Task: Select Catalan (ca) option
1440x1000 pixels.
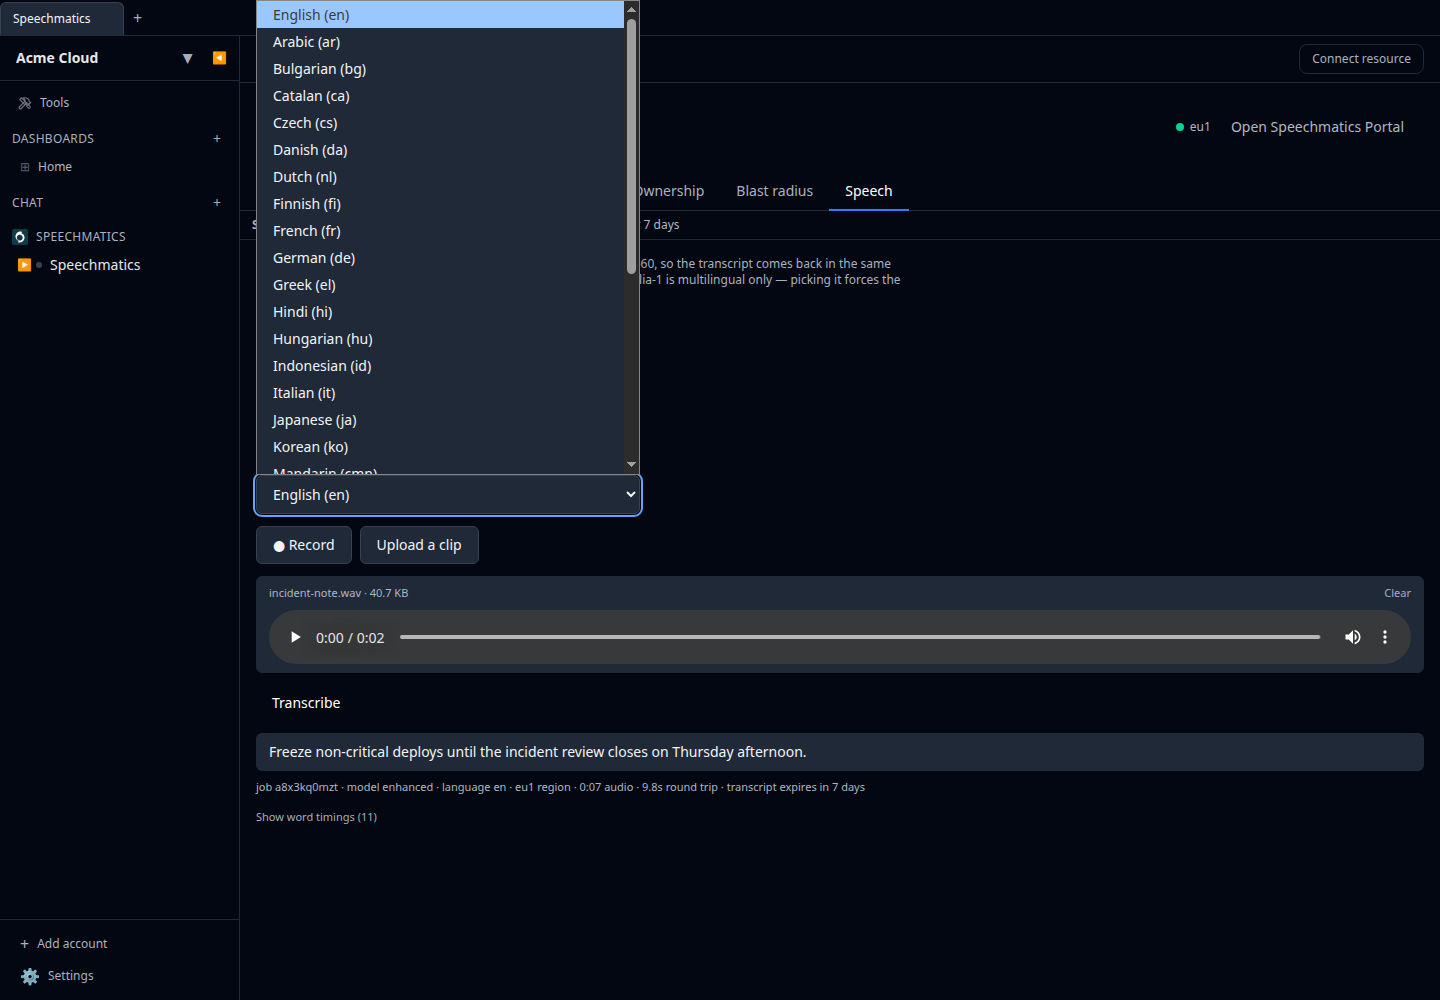Action: (x=440, y=96)
